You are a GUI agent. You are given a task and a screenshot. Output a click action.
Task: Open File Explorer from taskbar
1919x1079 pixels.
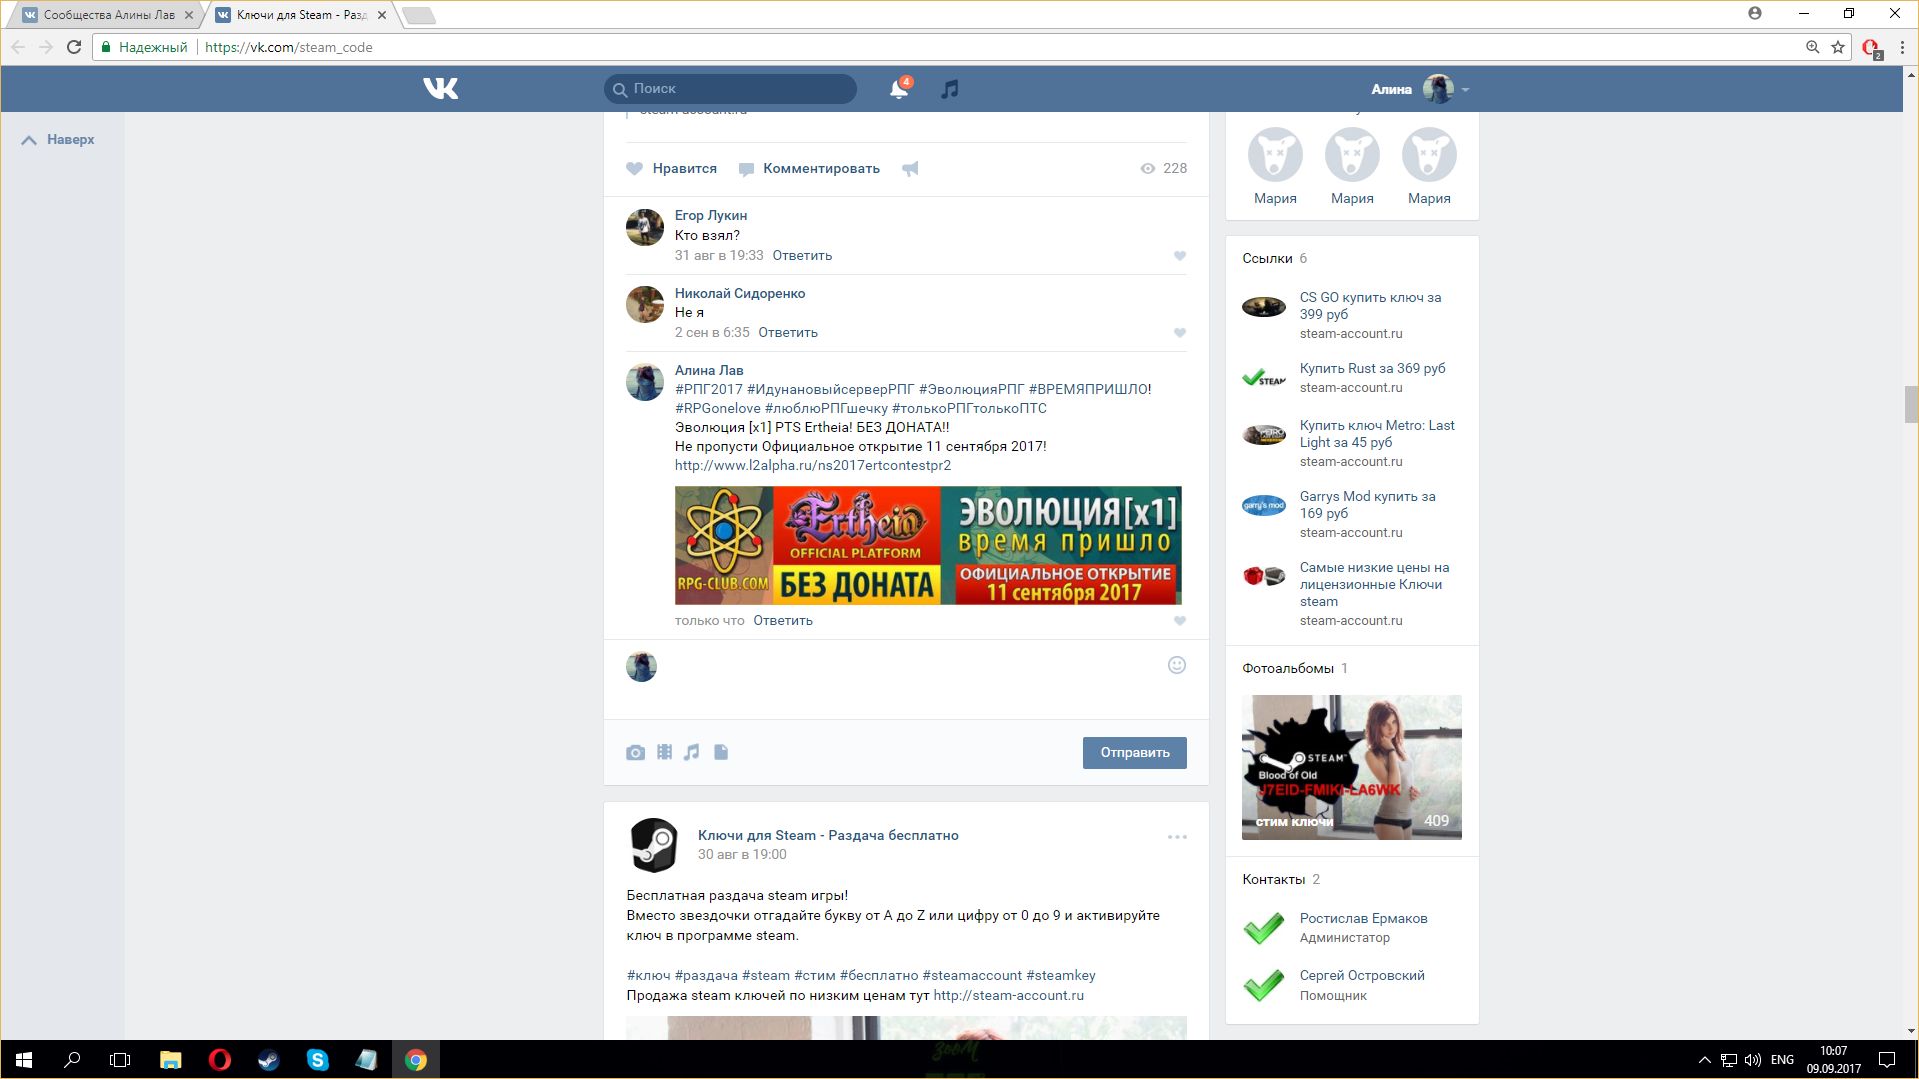tap(171, 1060)
